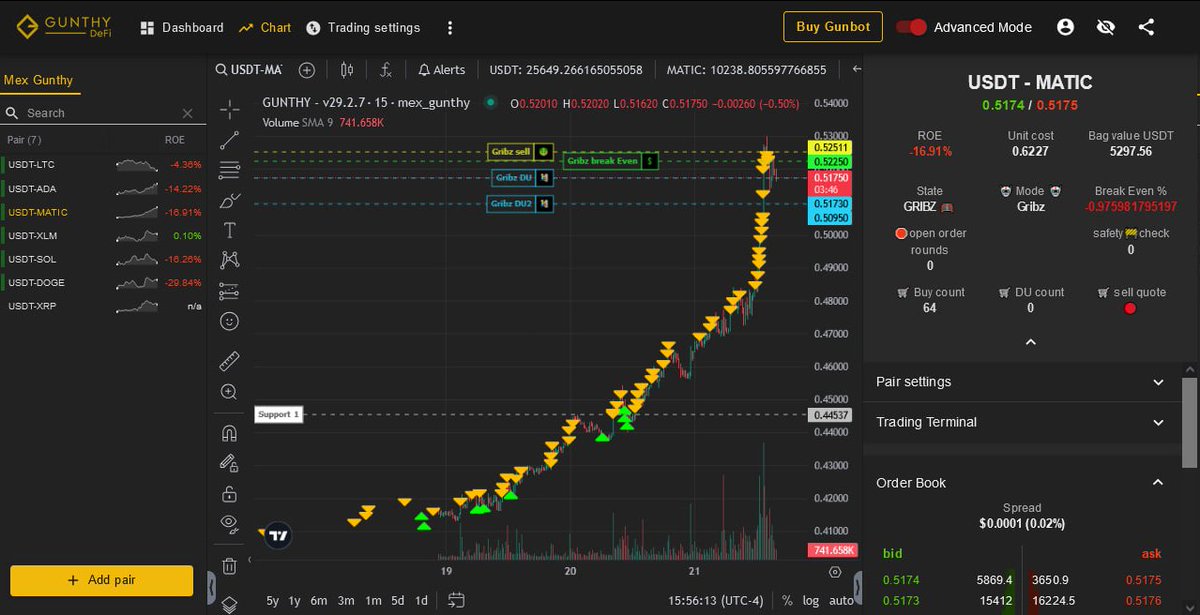This screenshot has width=1200, height=615.
Task: Toggle the hide balances eye icon
Action: coord(1105,27)
